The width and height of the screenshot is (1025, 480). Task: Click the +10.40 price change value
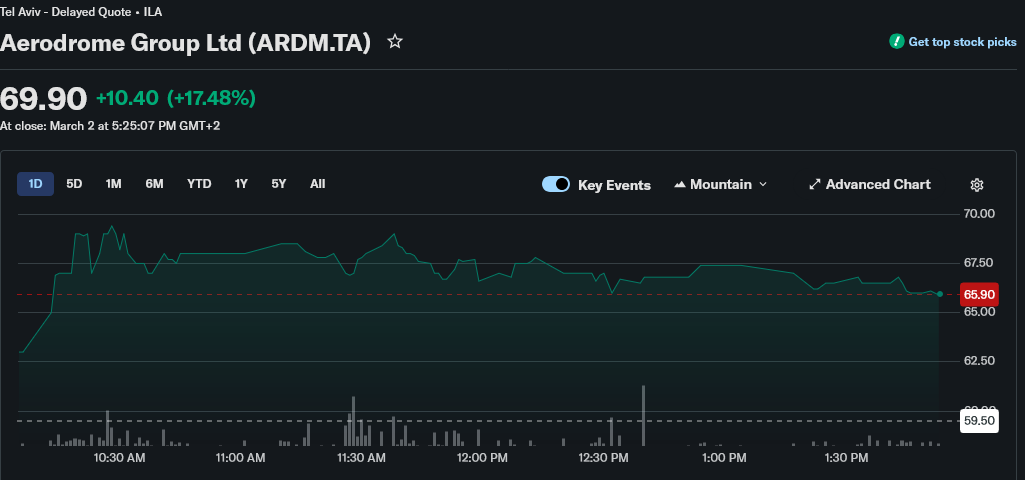[127, 98]
